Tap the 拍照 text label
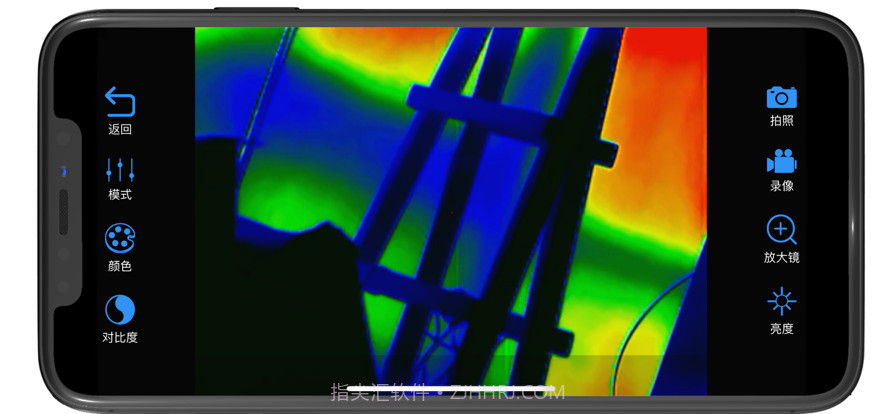 pyautogui.click(x=781, y=121)
